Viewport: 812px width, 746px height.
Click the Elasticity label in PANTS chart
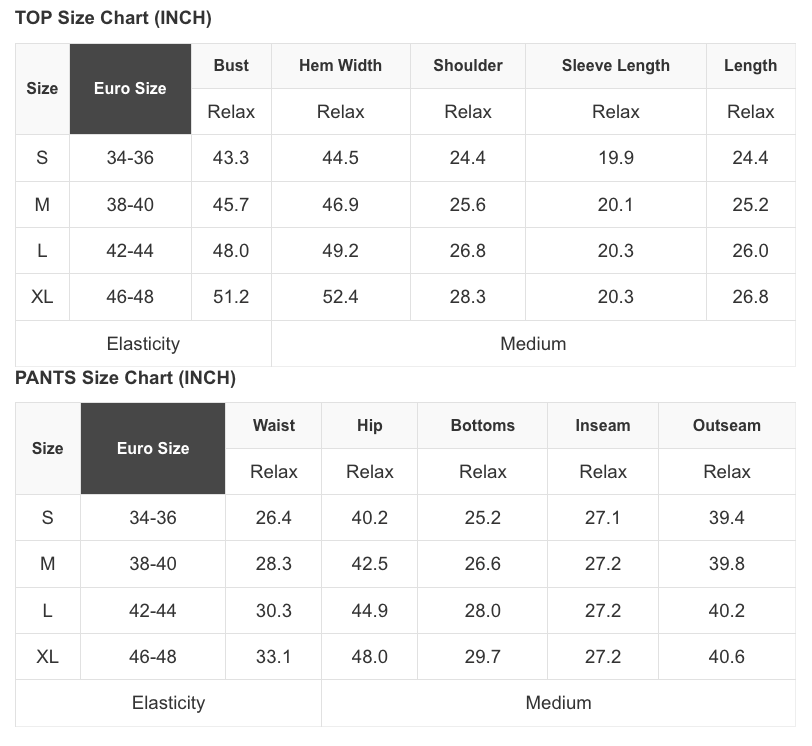(168, 703)
